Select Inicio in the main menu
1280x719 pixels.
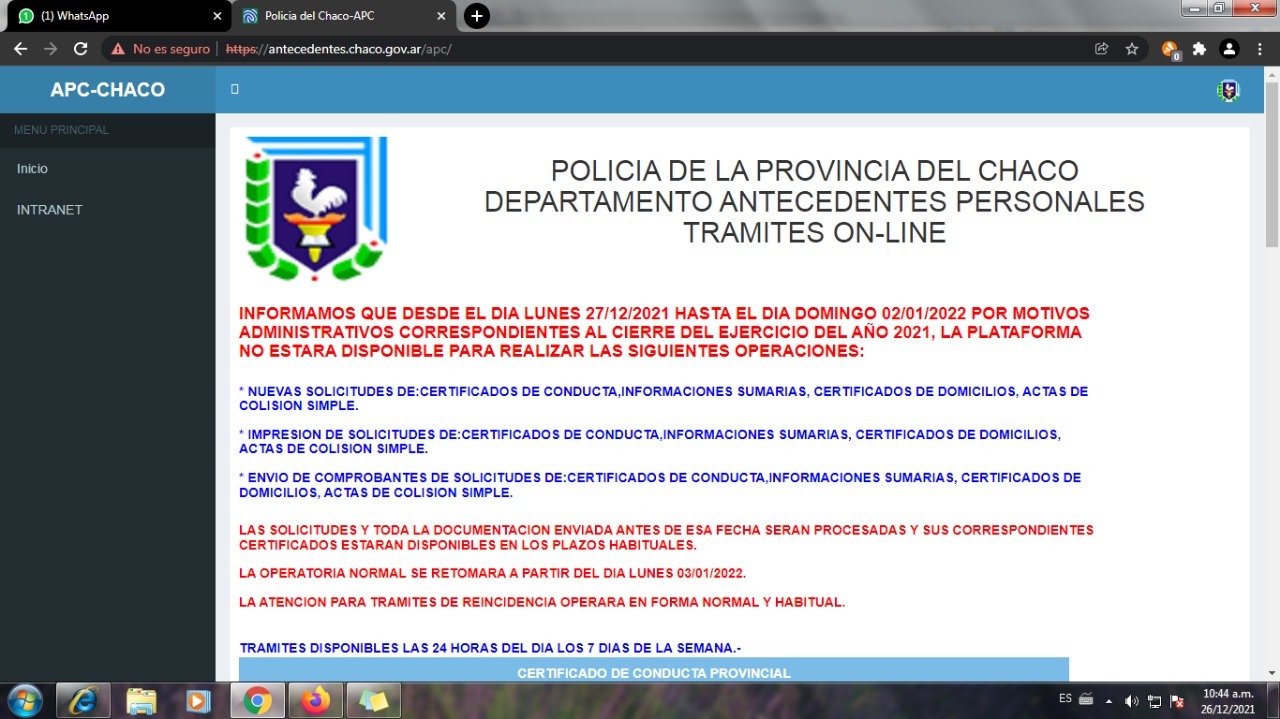[32, 169]
